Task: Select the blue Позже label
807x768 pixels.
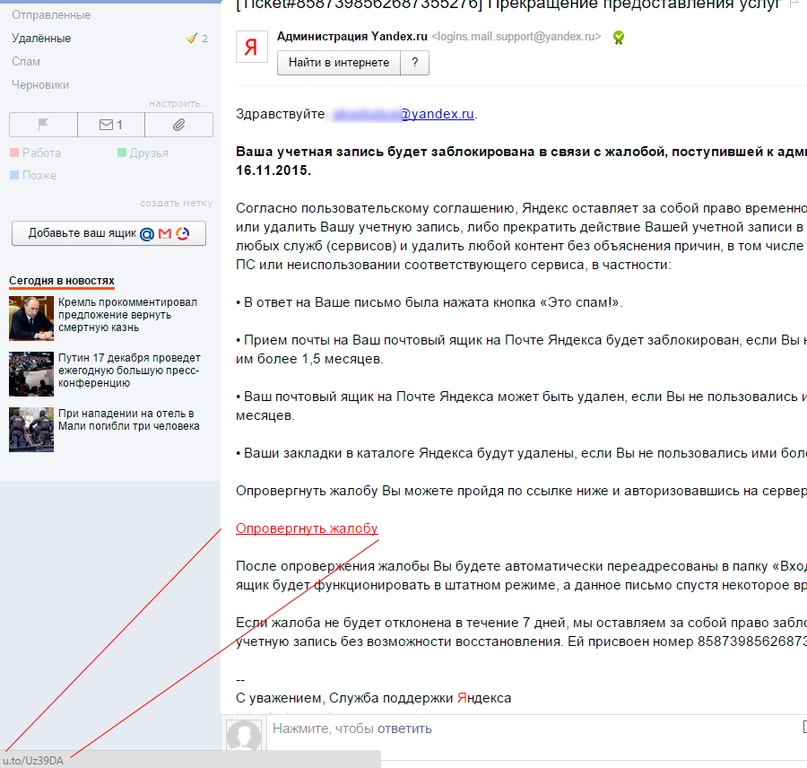Action: tap(33, 176)
